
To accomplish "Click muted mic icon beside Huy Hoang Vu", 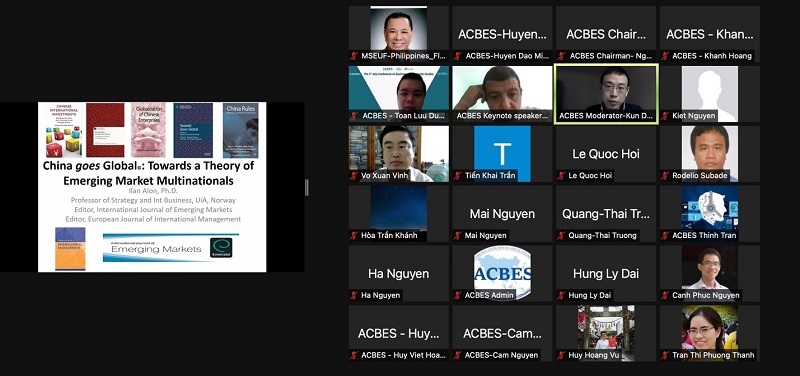I will 561,355.
